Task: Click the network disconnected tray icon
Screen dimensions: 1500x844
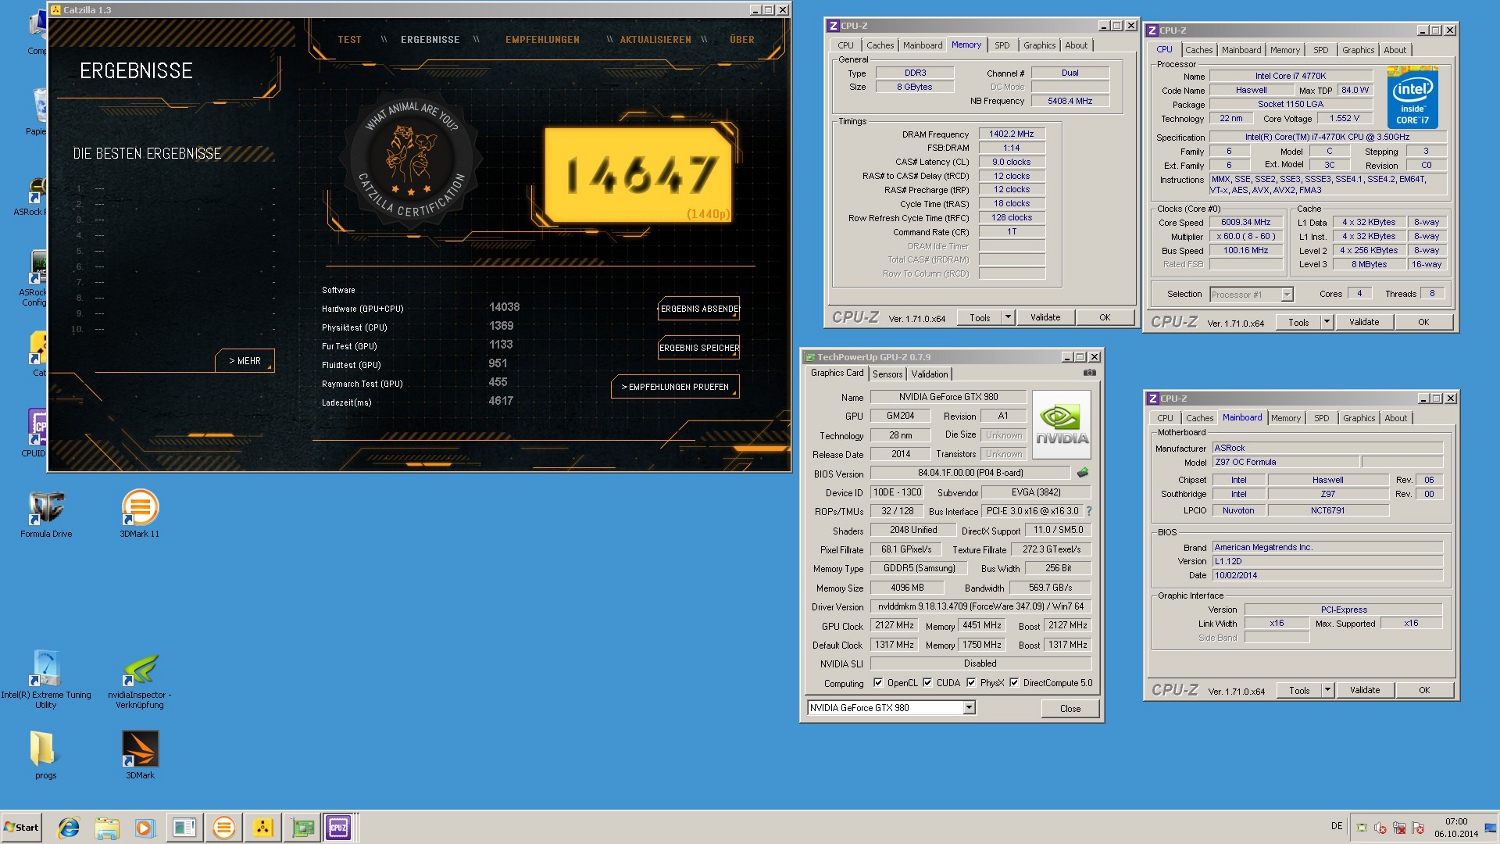Action: (1399, 828)
